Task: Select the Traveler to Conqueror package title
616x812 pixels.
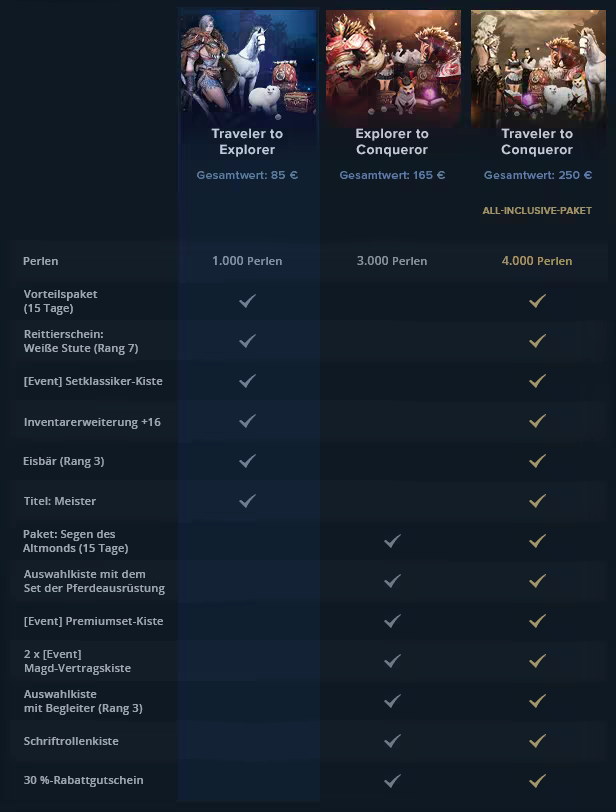Action: pos(537,142)
